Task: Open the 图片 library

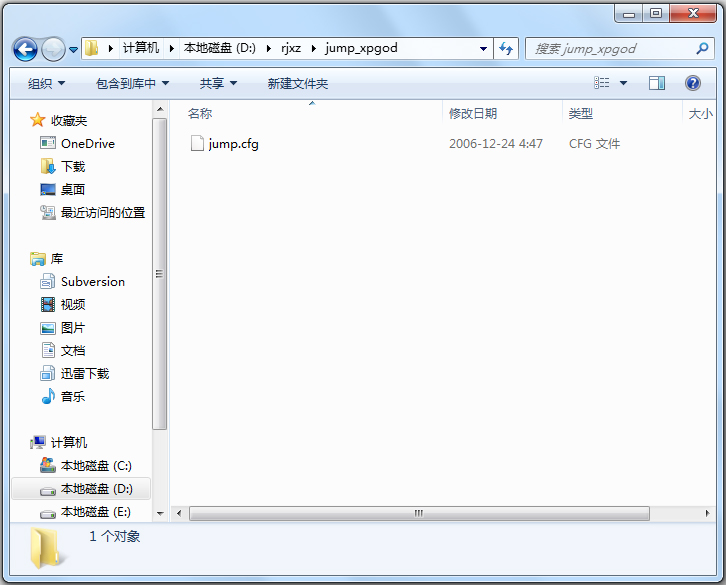Action: click(x=73, y=328)
